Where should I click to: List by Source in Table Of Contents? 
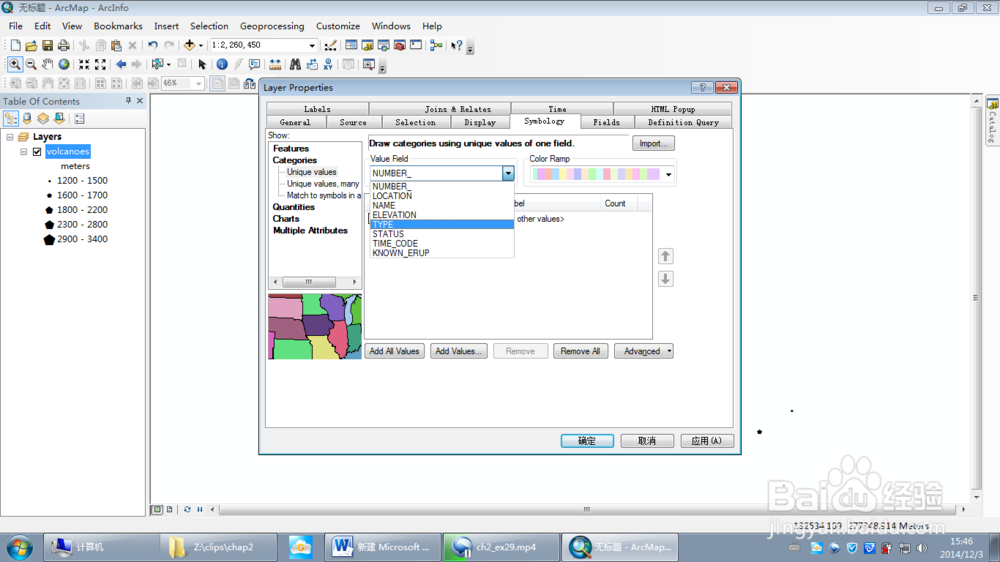point(27,119)
